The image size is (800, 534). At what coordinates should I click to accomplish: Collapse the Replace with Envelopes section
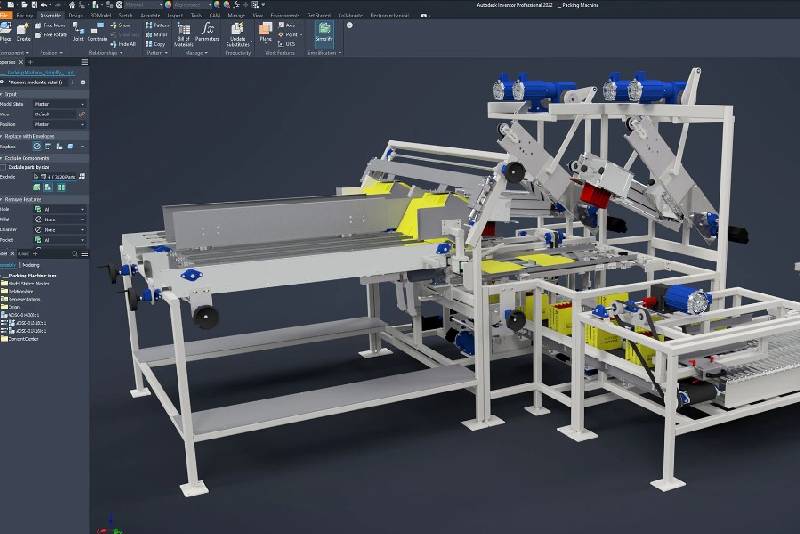(x=2, y=136)
